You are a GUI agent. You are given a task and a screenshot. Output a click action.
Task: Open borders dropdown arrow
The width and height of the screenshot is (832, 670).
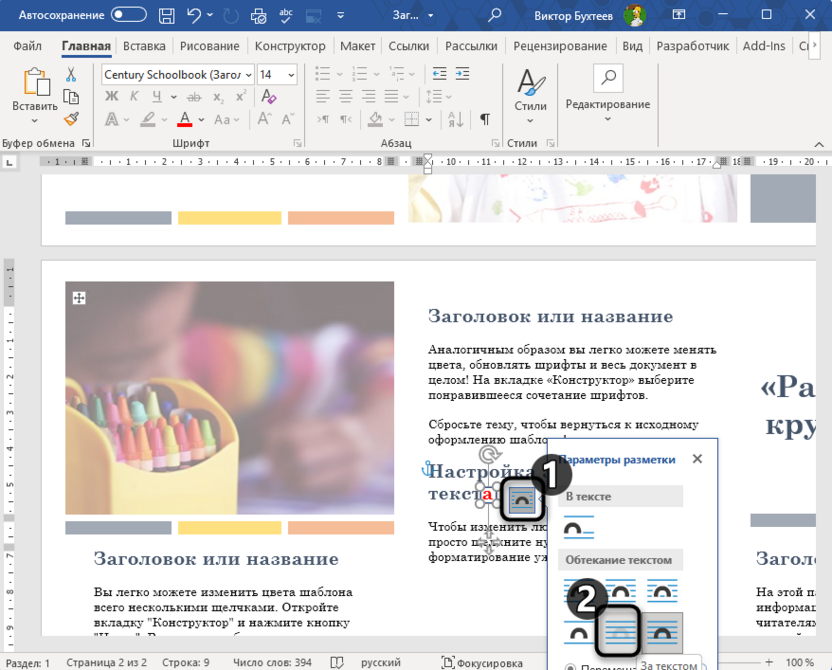[428, 119]
